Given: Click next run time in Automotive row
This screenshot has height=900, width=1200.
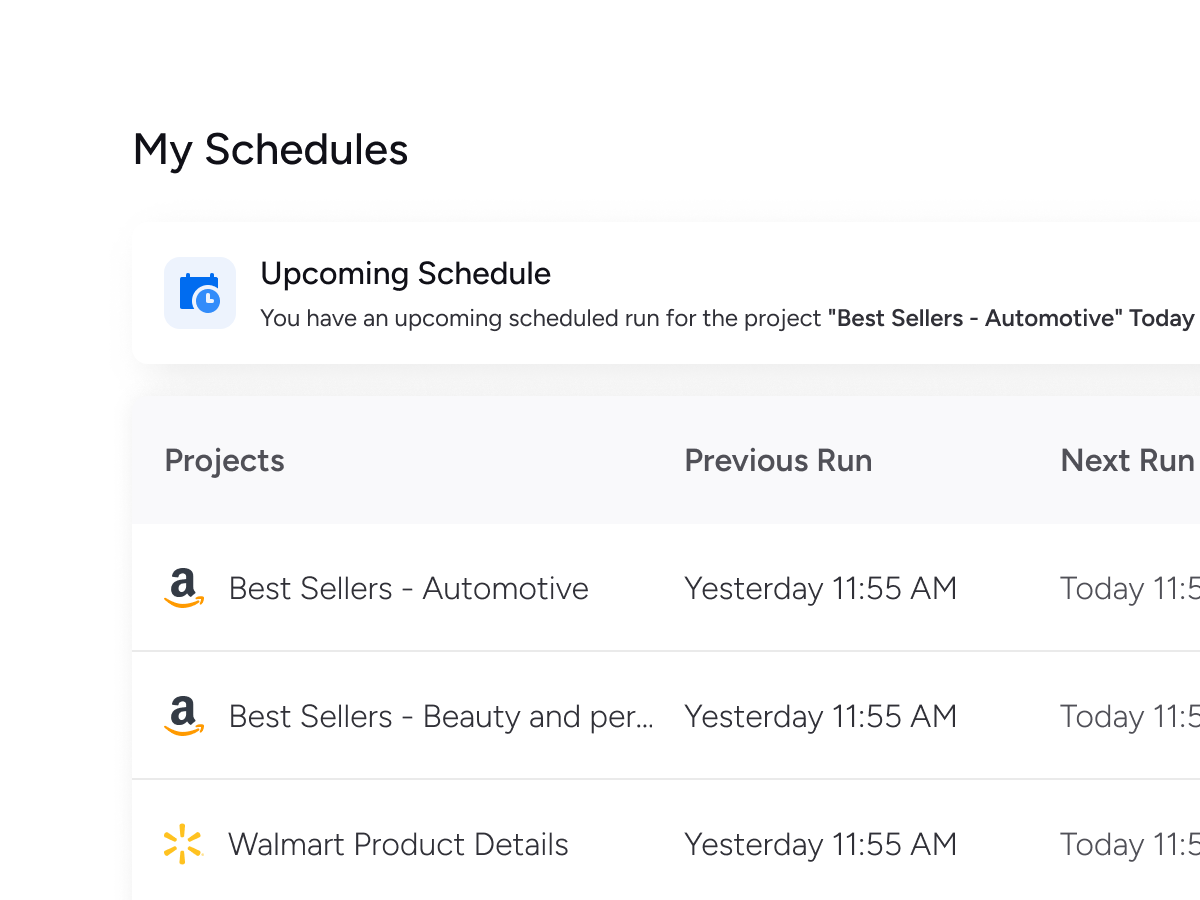Looking at the screenshot, I should click(x=1129, y=588).
